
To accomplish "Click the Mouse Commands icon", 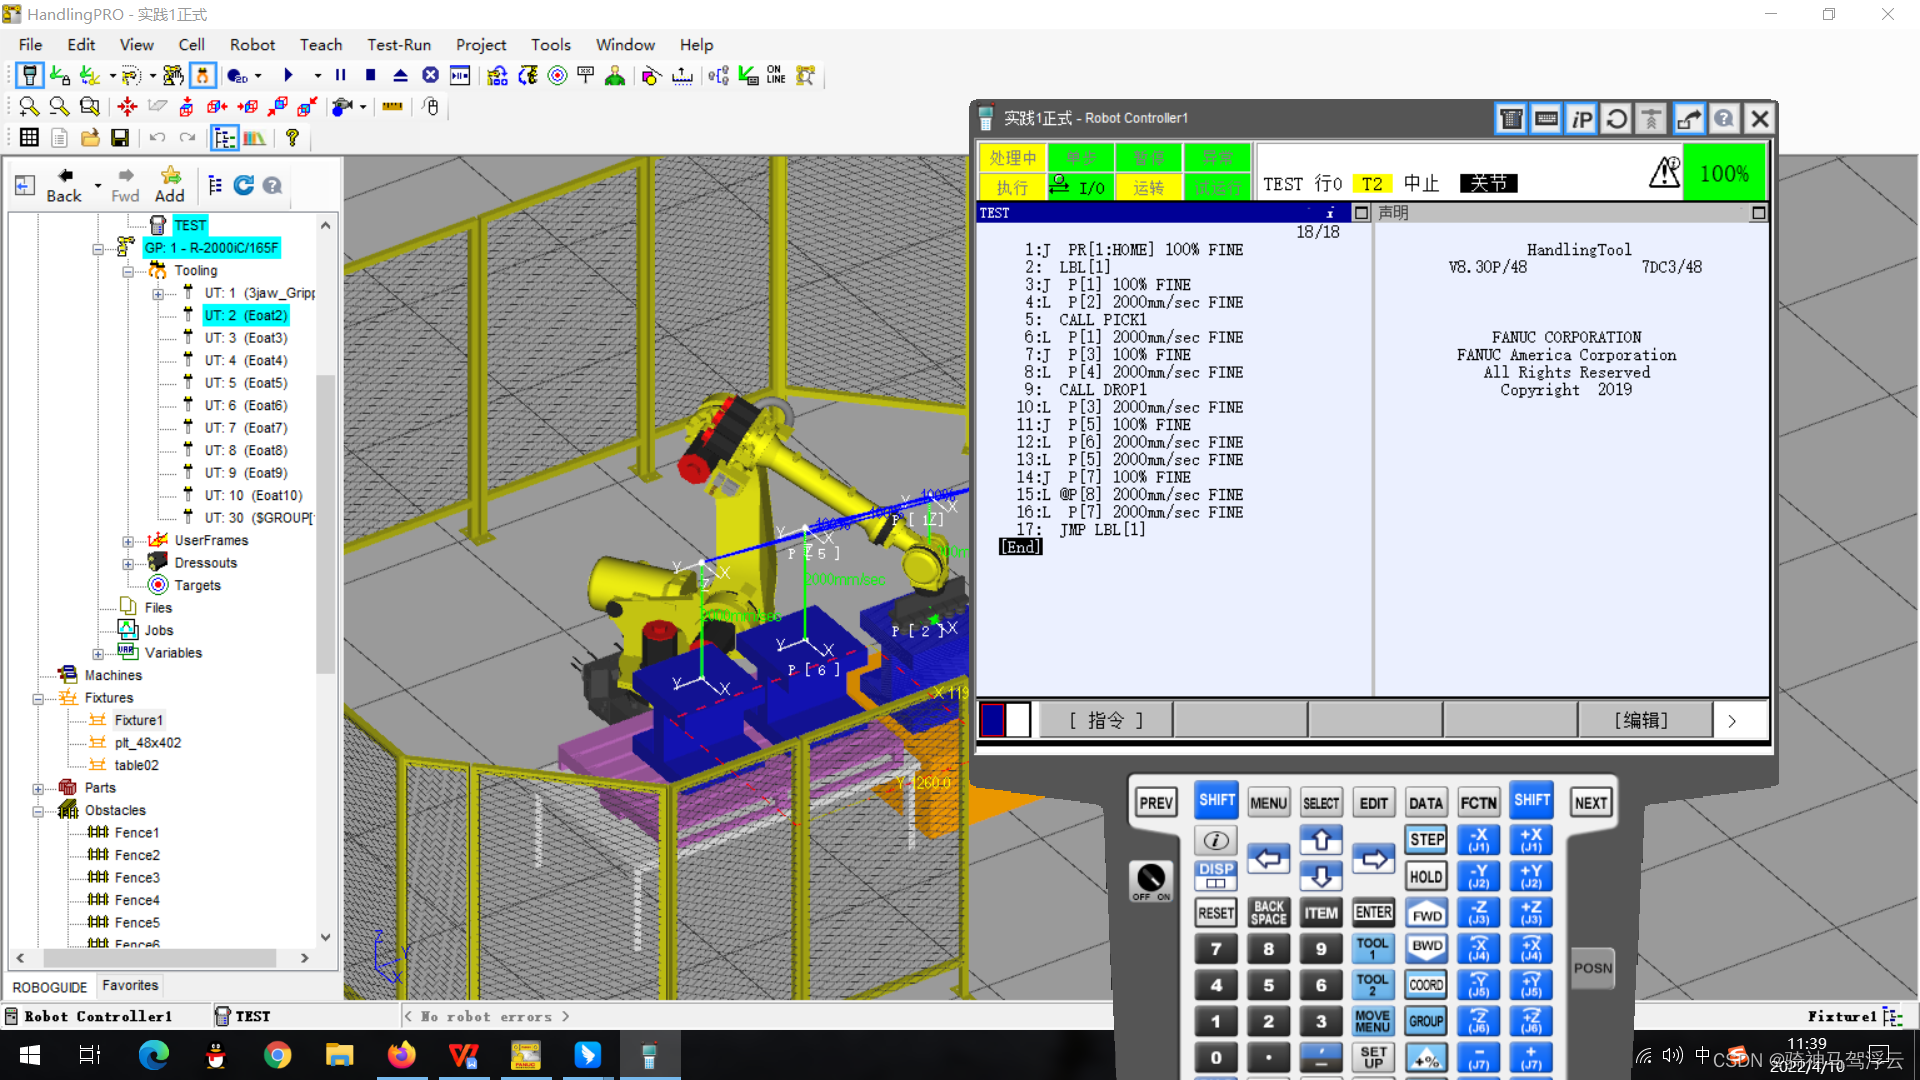I will 431,106.
